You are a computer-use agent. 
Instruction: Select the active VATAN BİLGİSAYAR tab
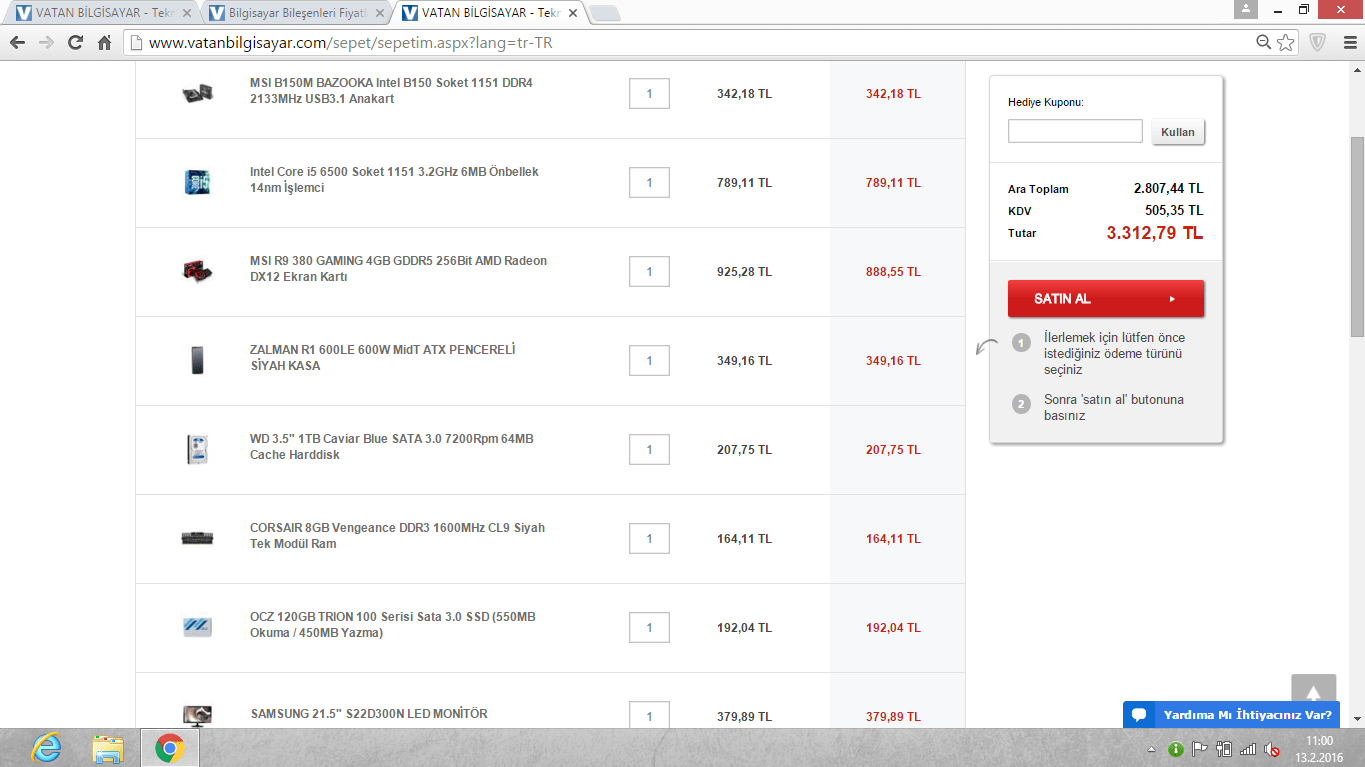point(490,13)
